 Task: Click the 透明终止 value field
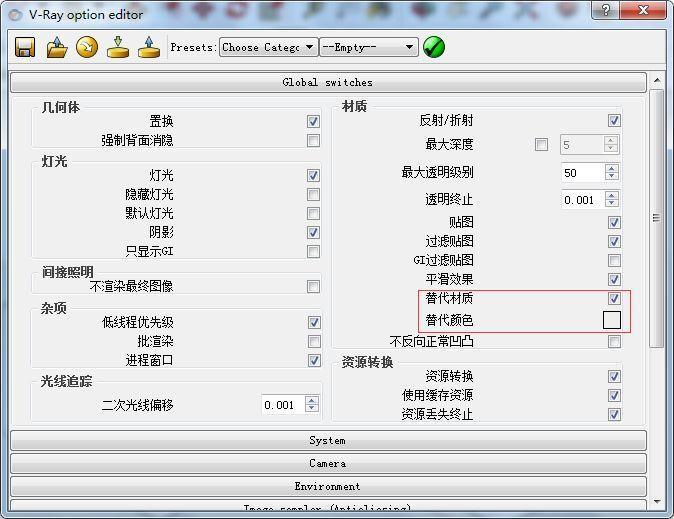pyautogui.click(x=583, y=200)
